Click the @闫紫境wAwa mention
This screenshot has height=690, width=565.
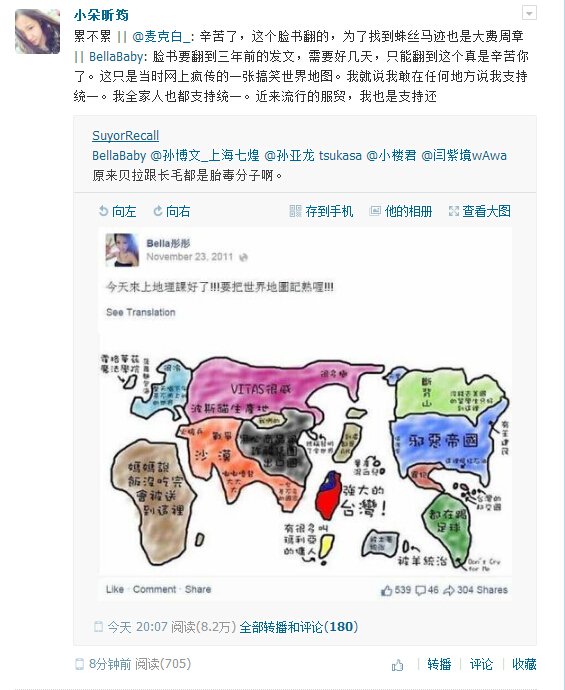[x=464, y=155]
